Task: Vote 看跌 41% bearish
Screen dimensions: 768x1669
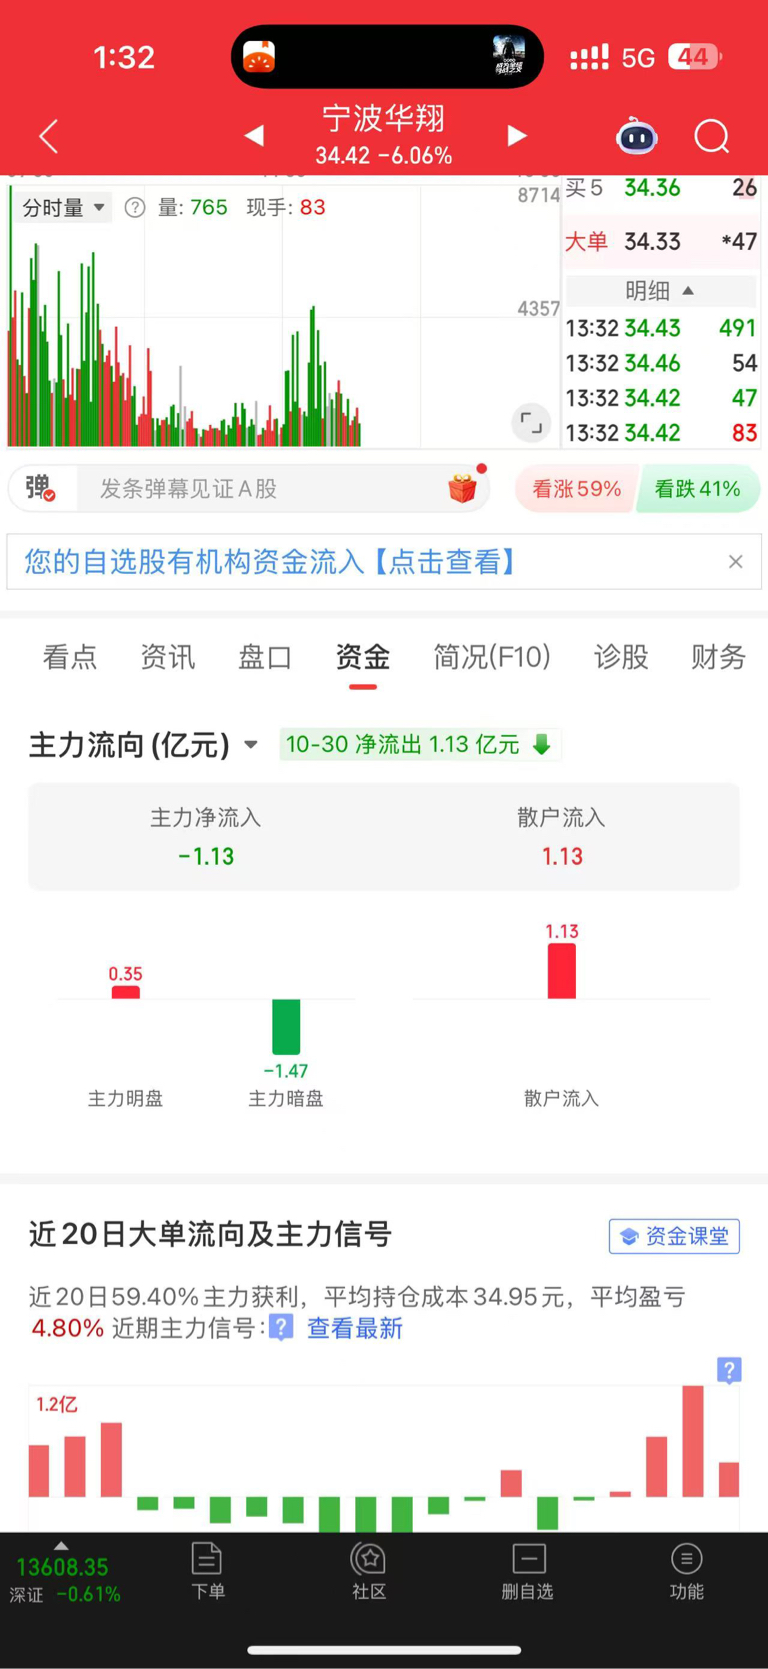Action: click(x=698, y=489)
